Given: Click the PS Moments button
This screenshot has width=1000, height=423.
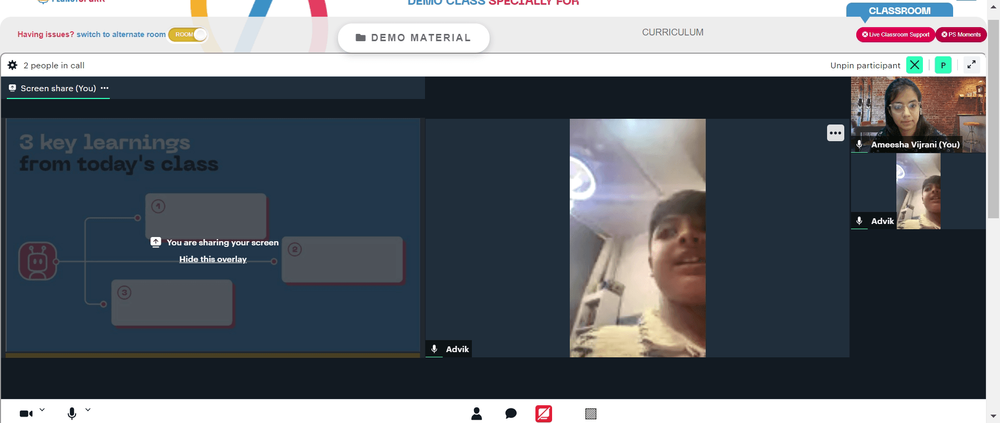Looking at the screenshot, I should pyautogui.click(x=960, y=34).
